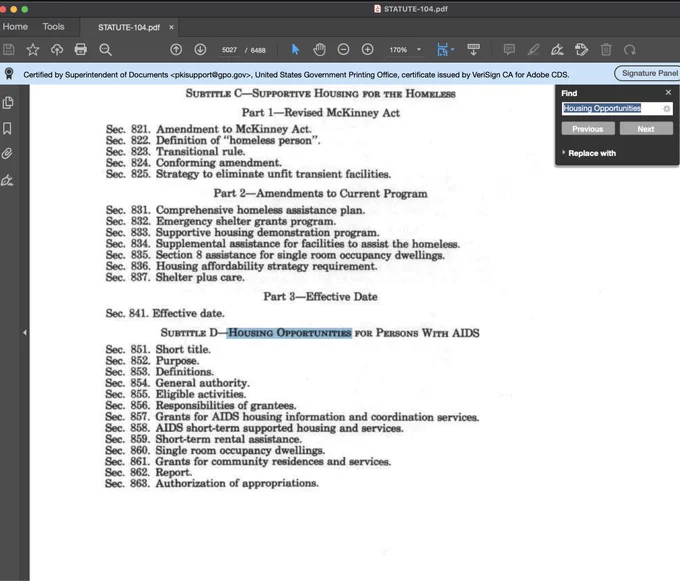Open attachments paperclip panel
The height and width of the screenshot is (581, 680).
[7, 153]
